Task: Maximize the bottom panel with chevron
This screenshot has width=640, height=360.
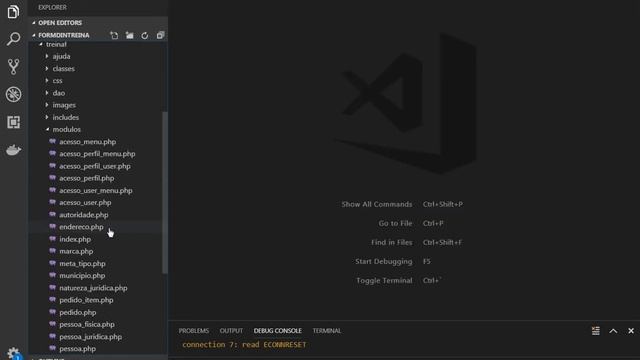Action: point(613,331)
